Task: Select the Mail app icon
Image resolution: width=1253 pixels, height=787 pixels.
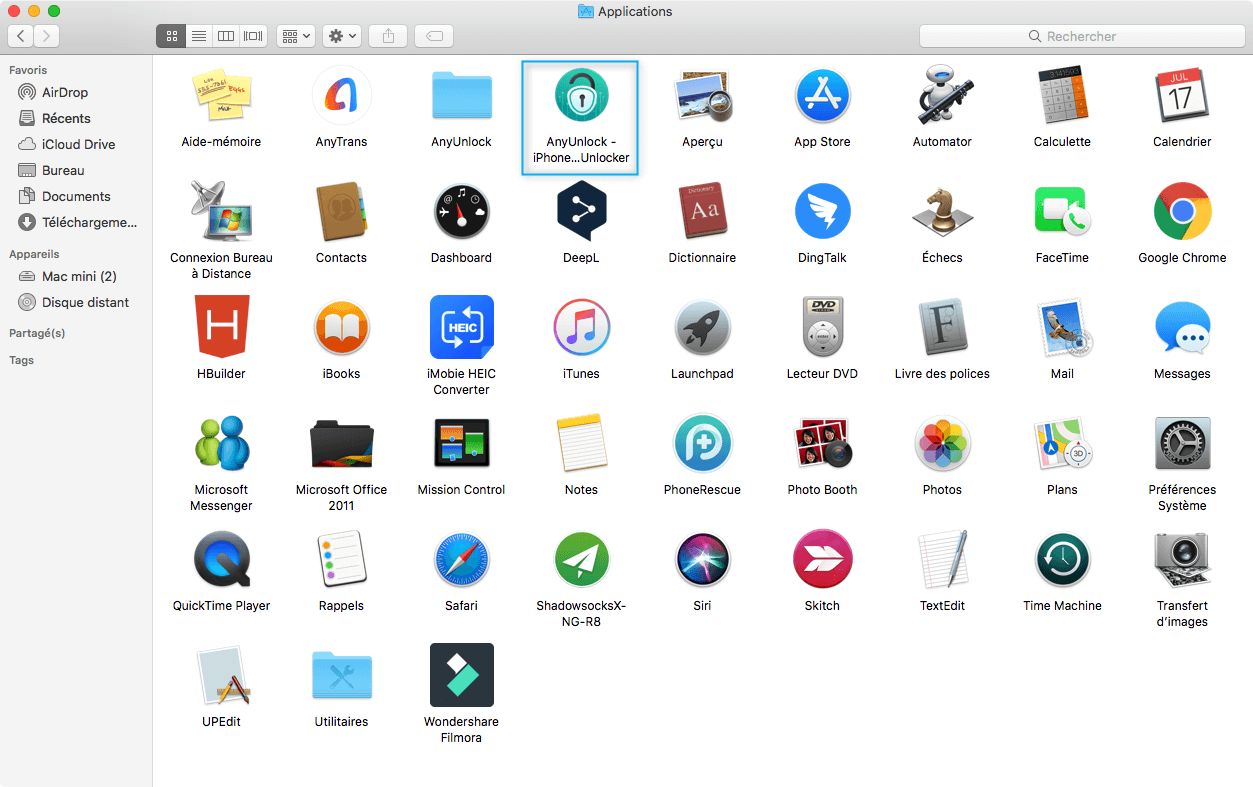Action: 1062,327
